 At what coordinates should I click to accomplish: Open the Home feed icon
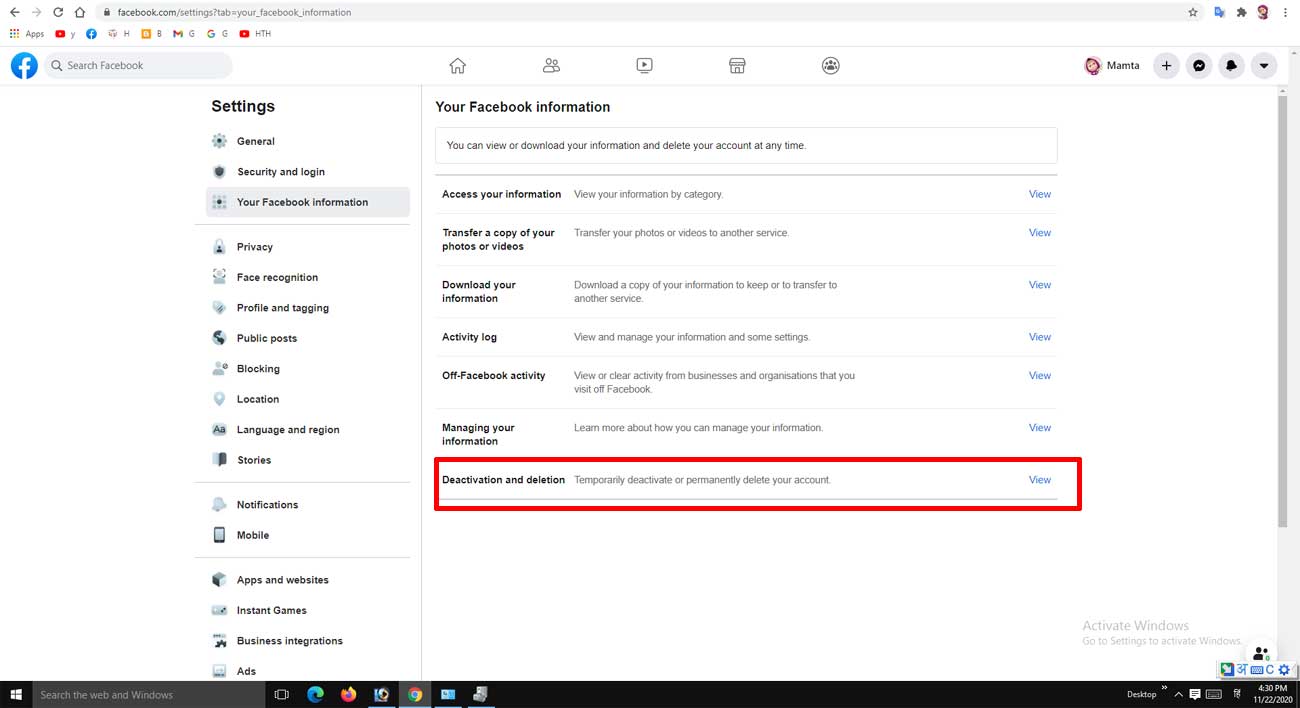pos(458,66)
